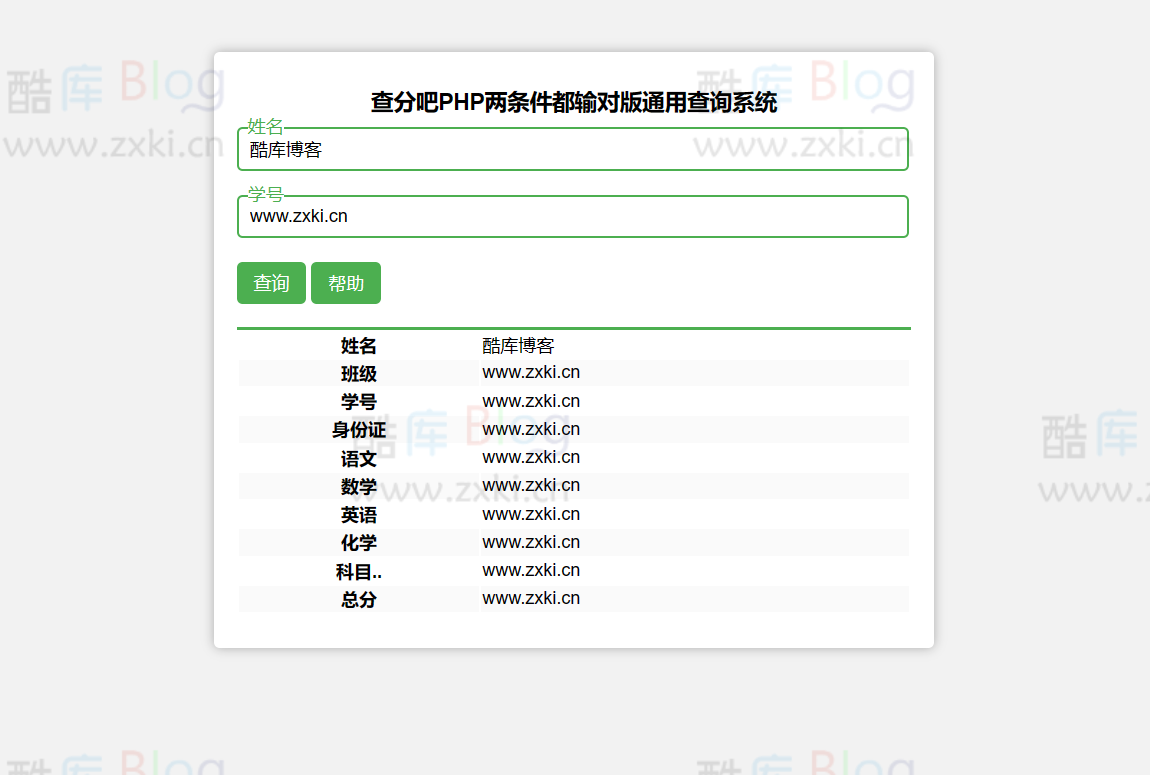Viewport: 1150px width, 775px height.
Task: Click the 总分 total score value
Action: click(x=530, y=597)
